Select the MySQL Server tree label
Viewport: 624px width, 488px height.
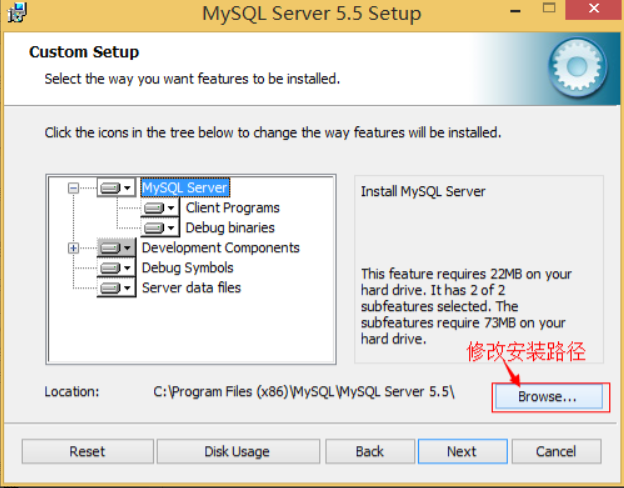(x=185, y=187)
